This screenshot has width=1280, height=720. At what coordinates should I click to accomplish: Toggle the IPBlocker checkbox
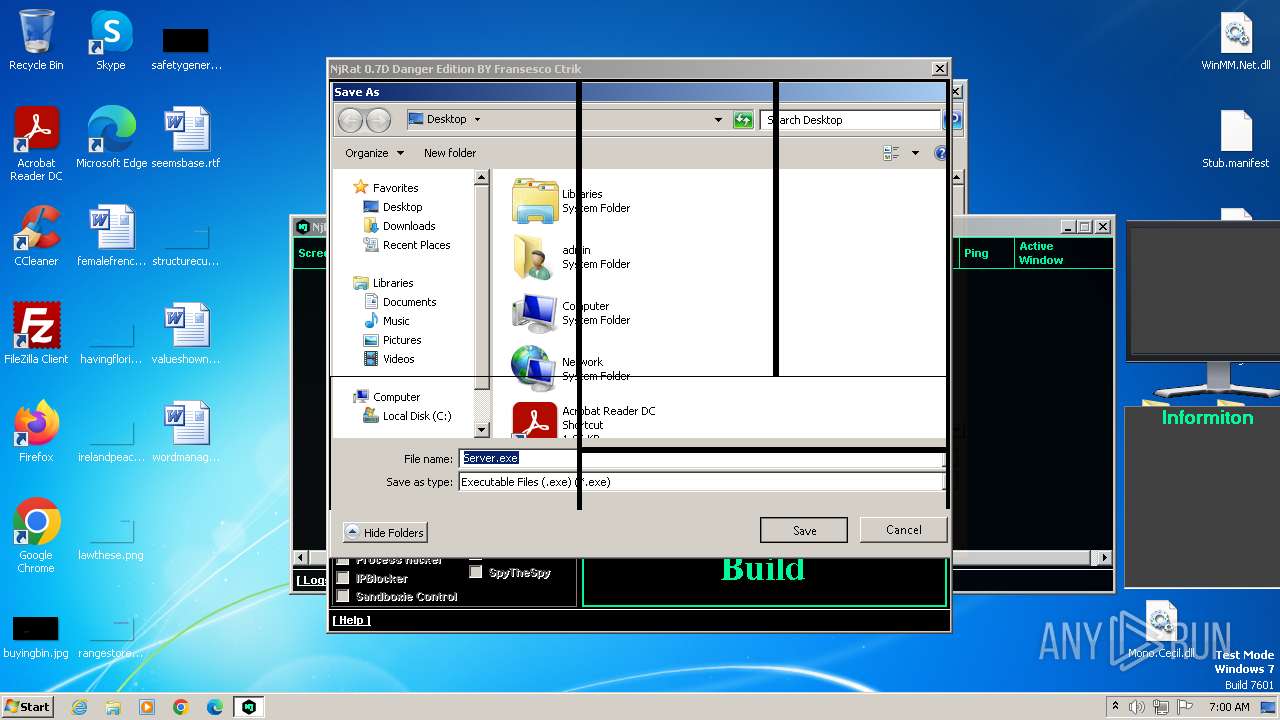point(343,578)
